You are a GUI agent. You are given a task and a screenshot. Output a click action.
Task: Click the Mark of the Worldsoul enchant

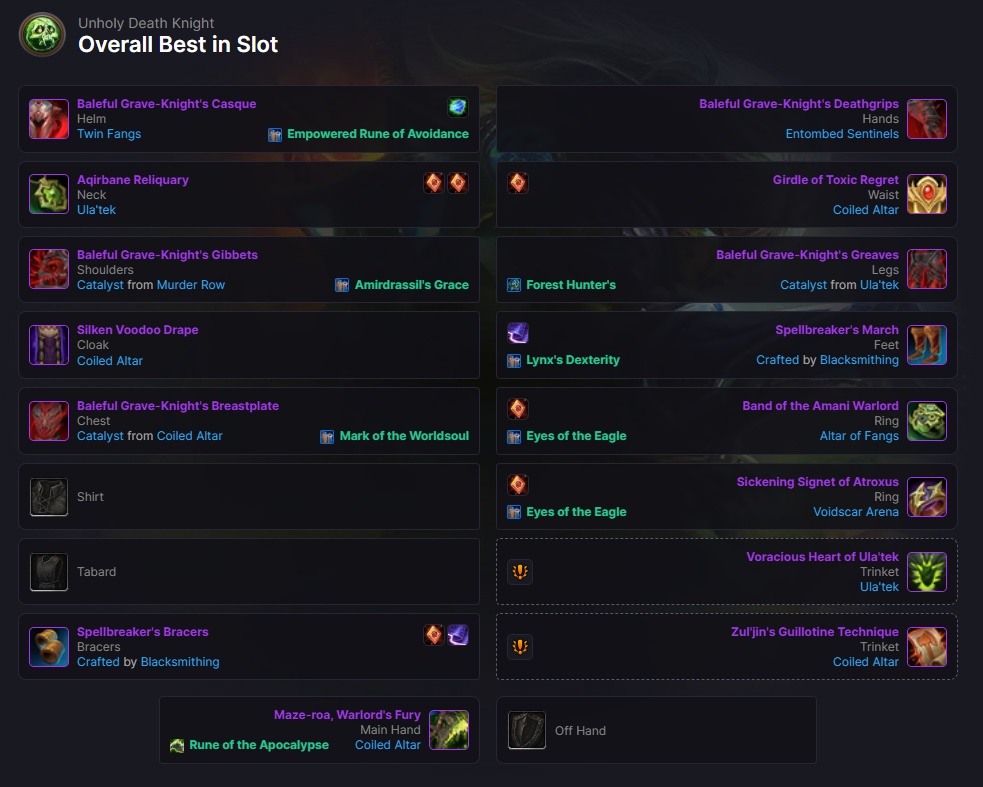click(x=404, y=436)
